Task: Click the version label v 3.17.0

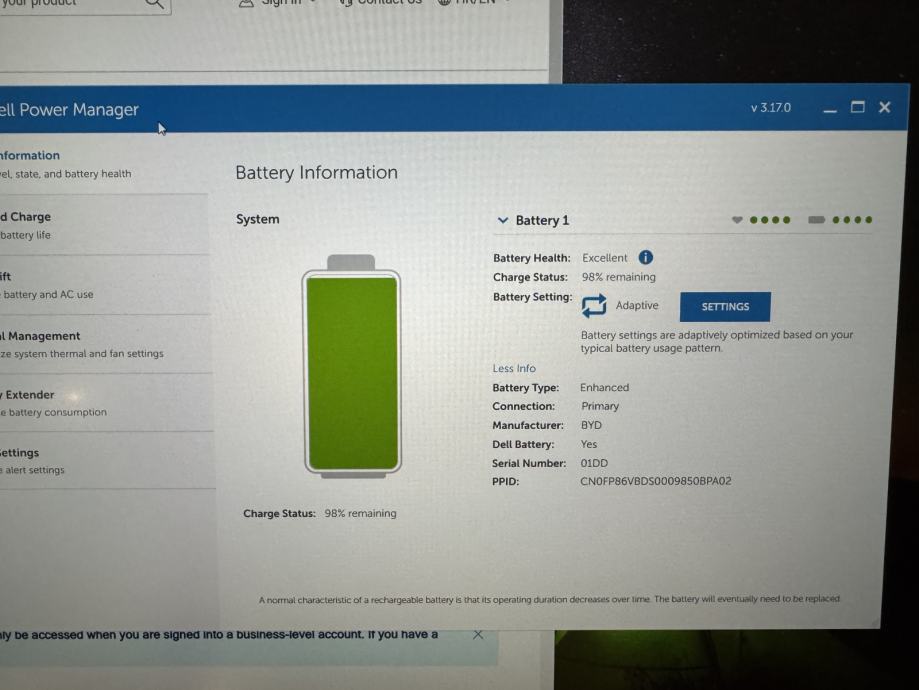Action: click(x=771, y=108)
